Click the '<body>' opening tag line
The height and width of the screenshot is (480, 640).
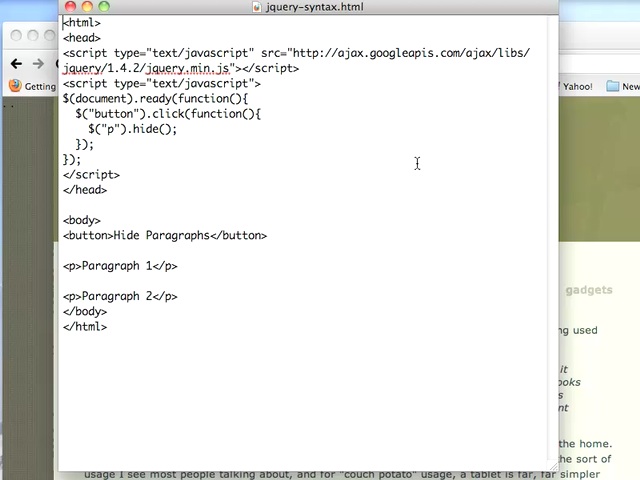coord(82,220)
